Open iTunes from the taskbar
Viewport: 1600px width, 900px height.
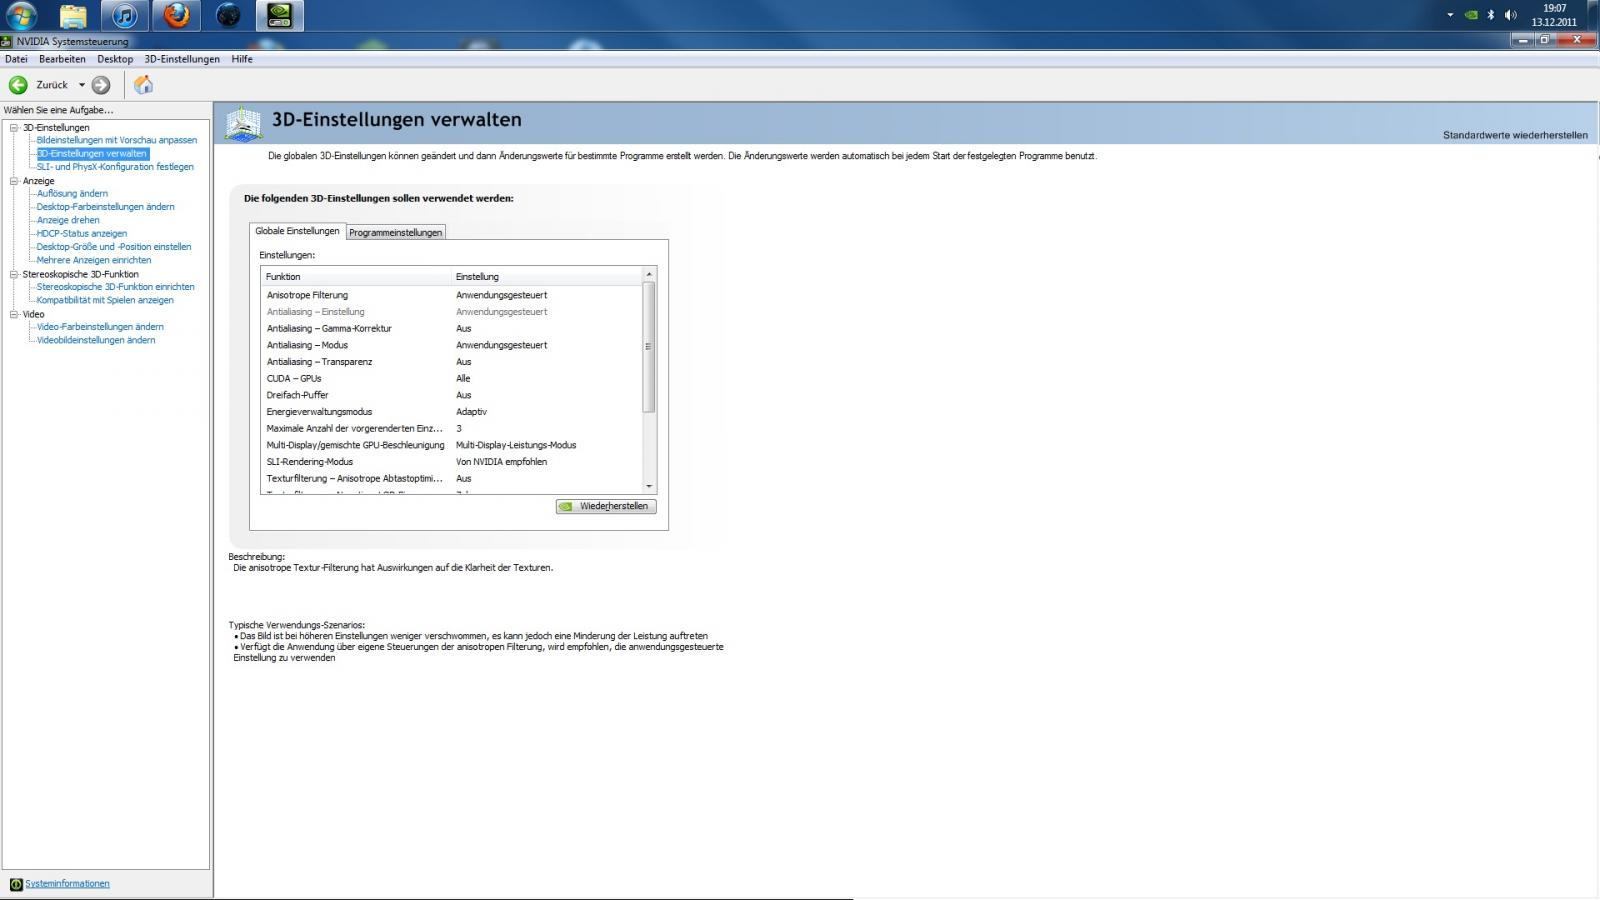(125, 16)
